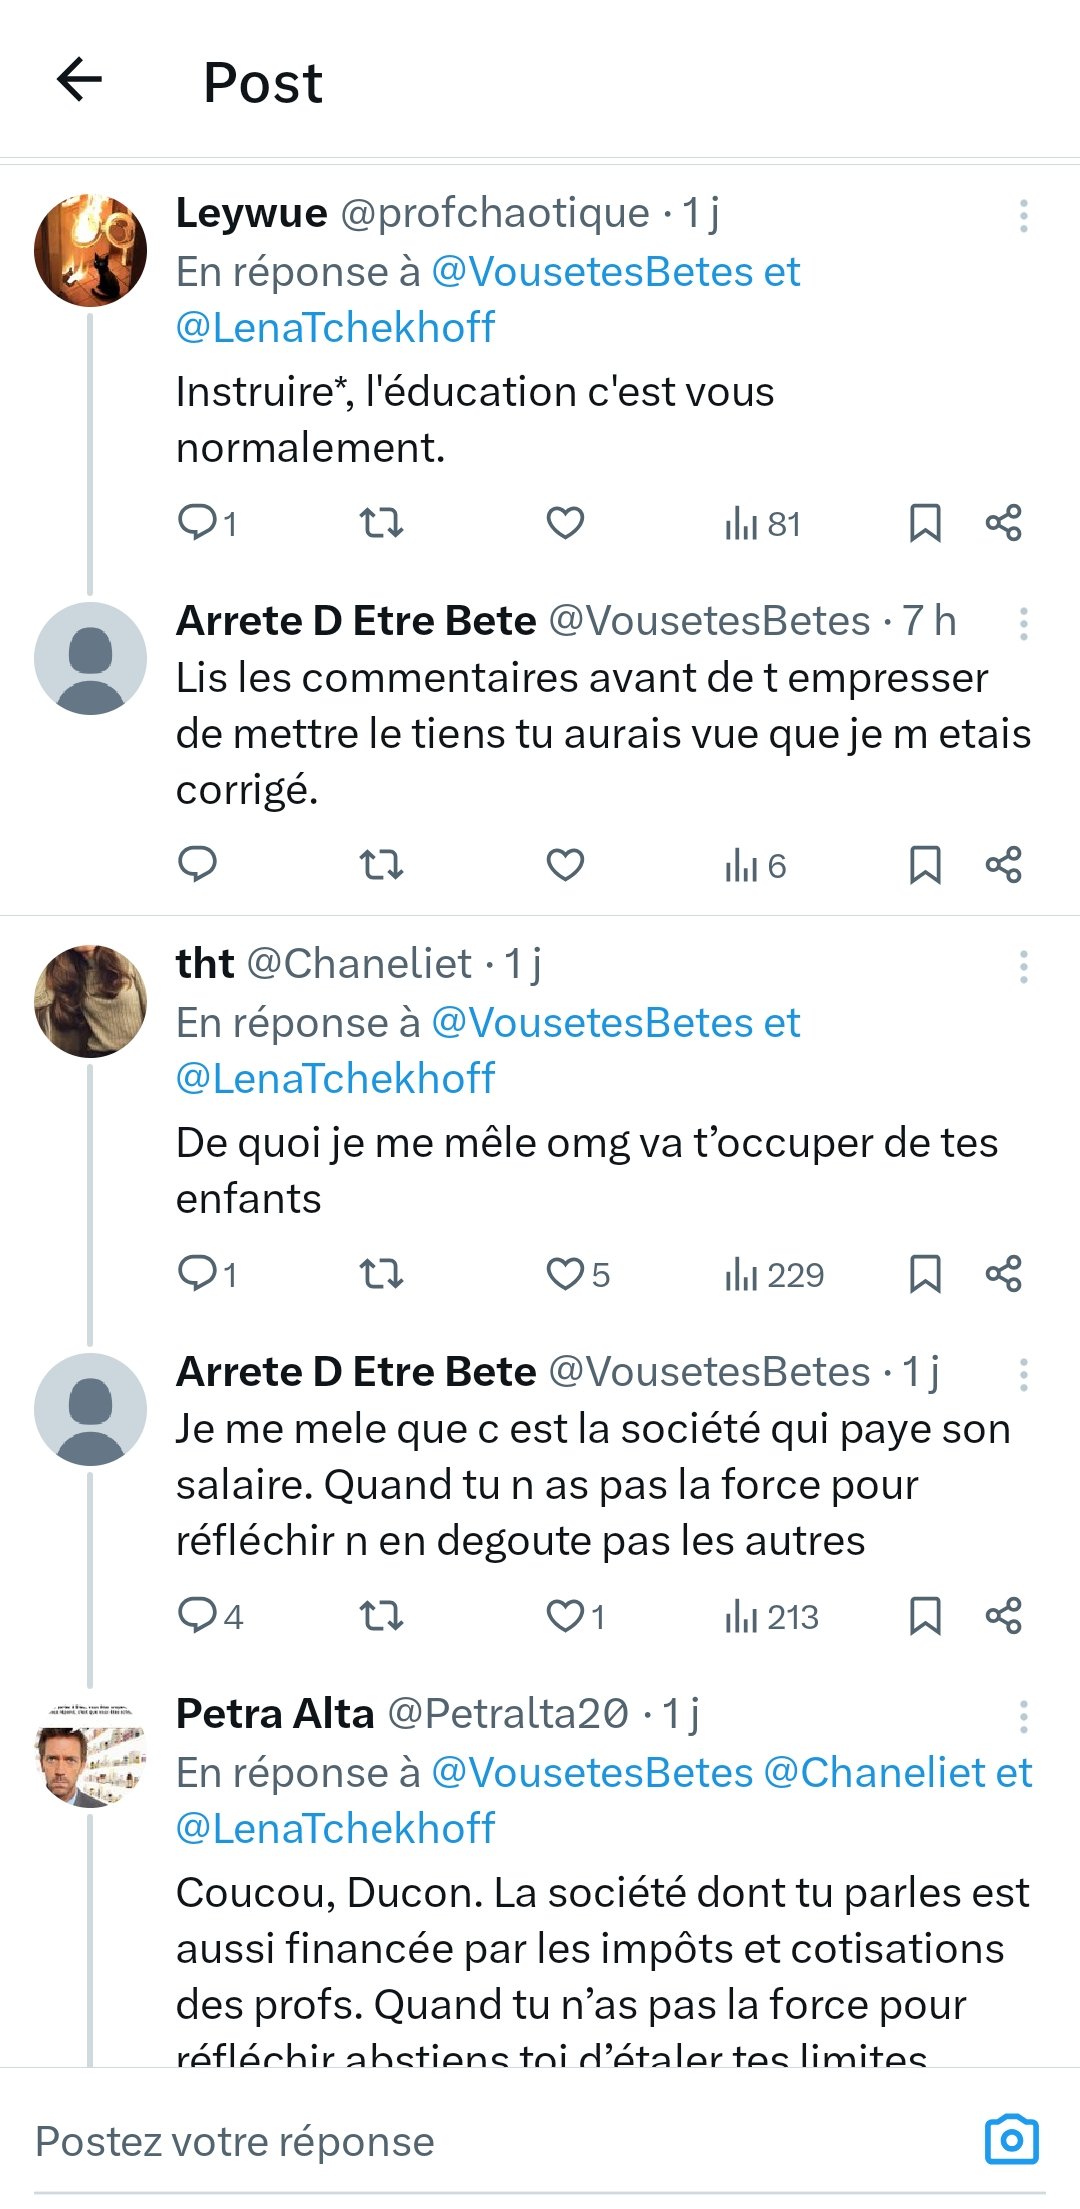Attach a photo with the camera icon
The height and width of the screenshot is (2209, 1080).
point(1012,2140)
